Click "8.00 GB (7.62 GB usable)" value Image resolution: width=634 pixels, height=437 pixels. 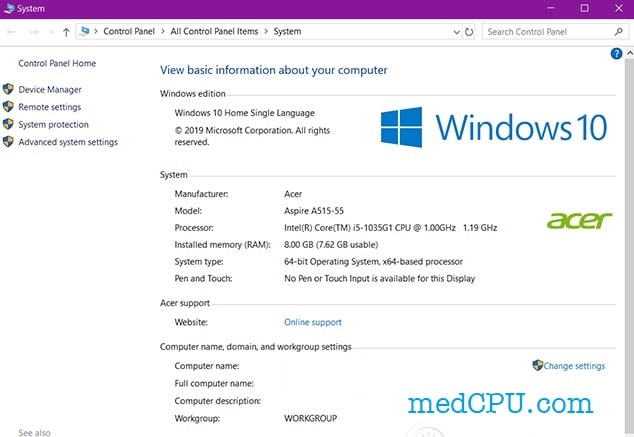pos(331,245)
